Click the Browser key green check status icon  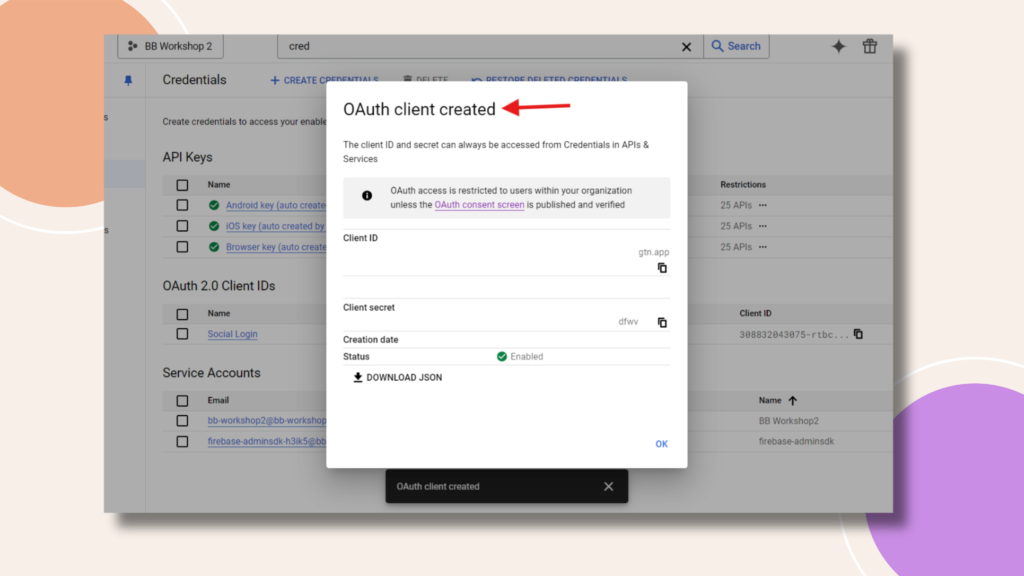click(x=214, y=248)
